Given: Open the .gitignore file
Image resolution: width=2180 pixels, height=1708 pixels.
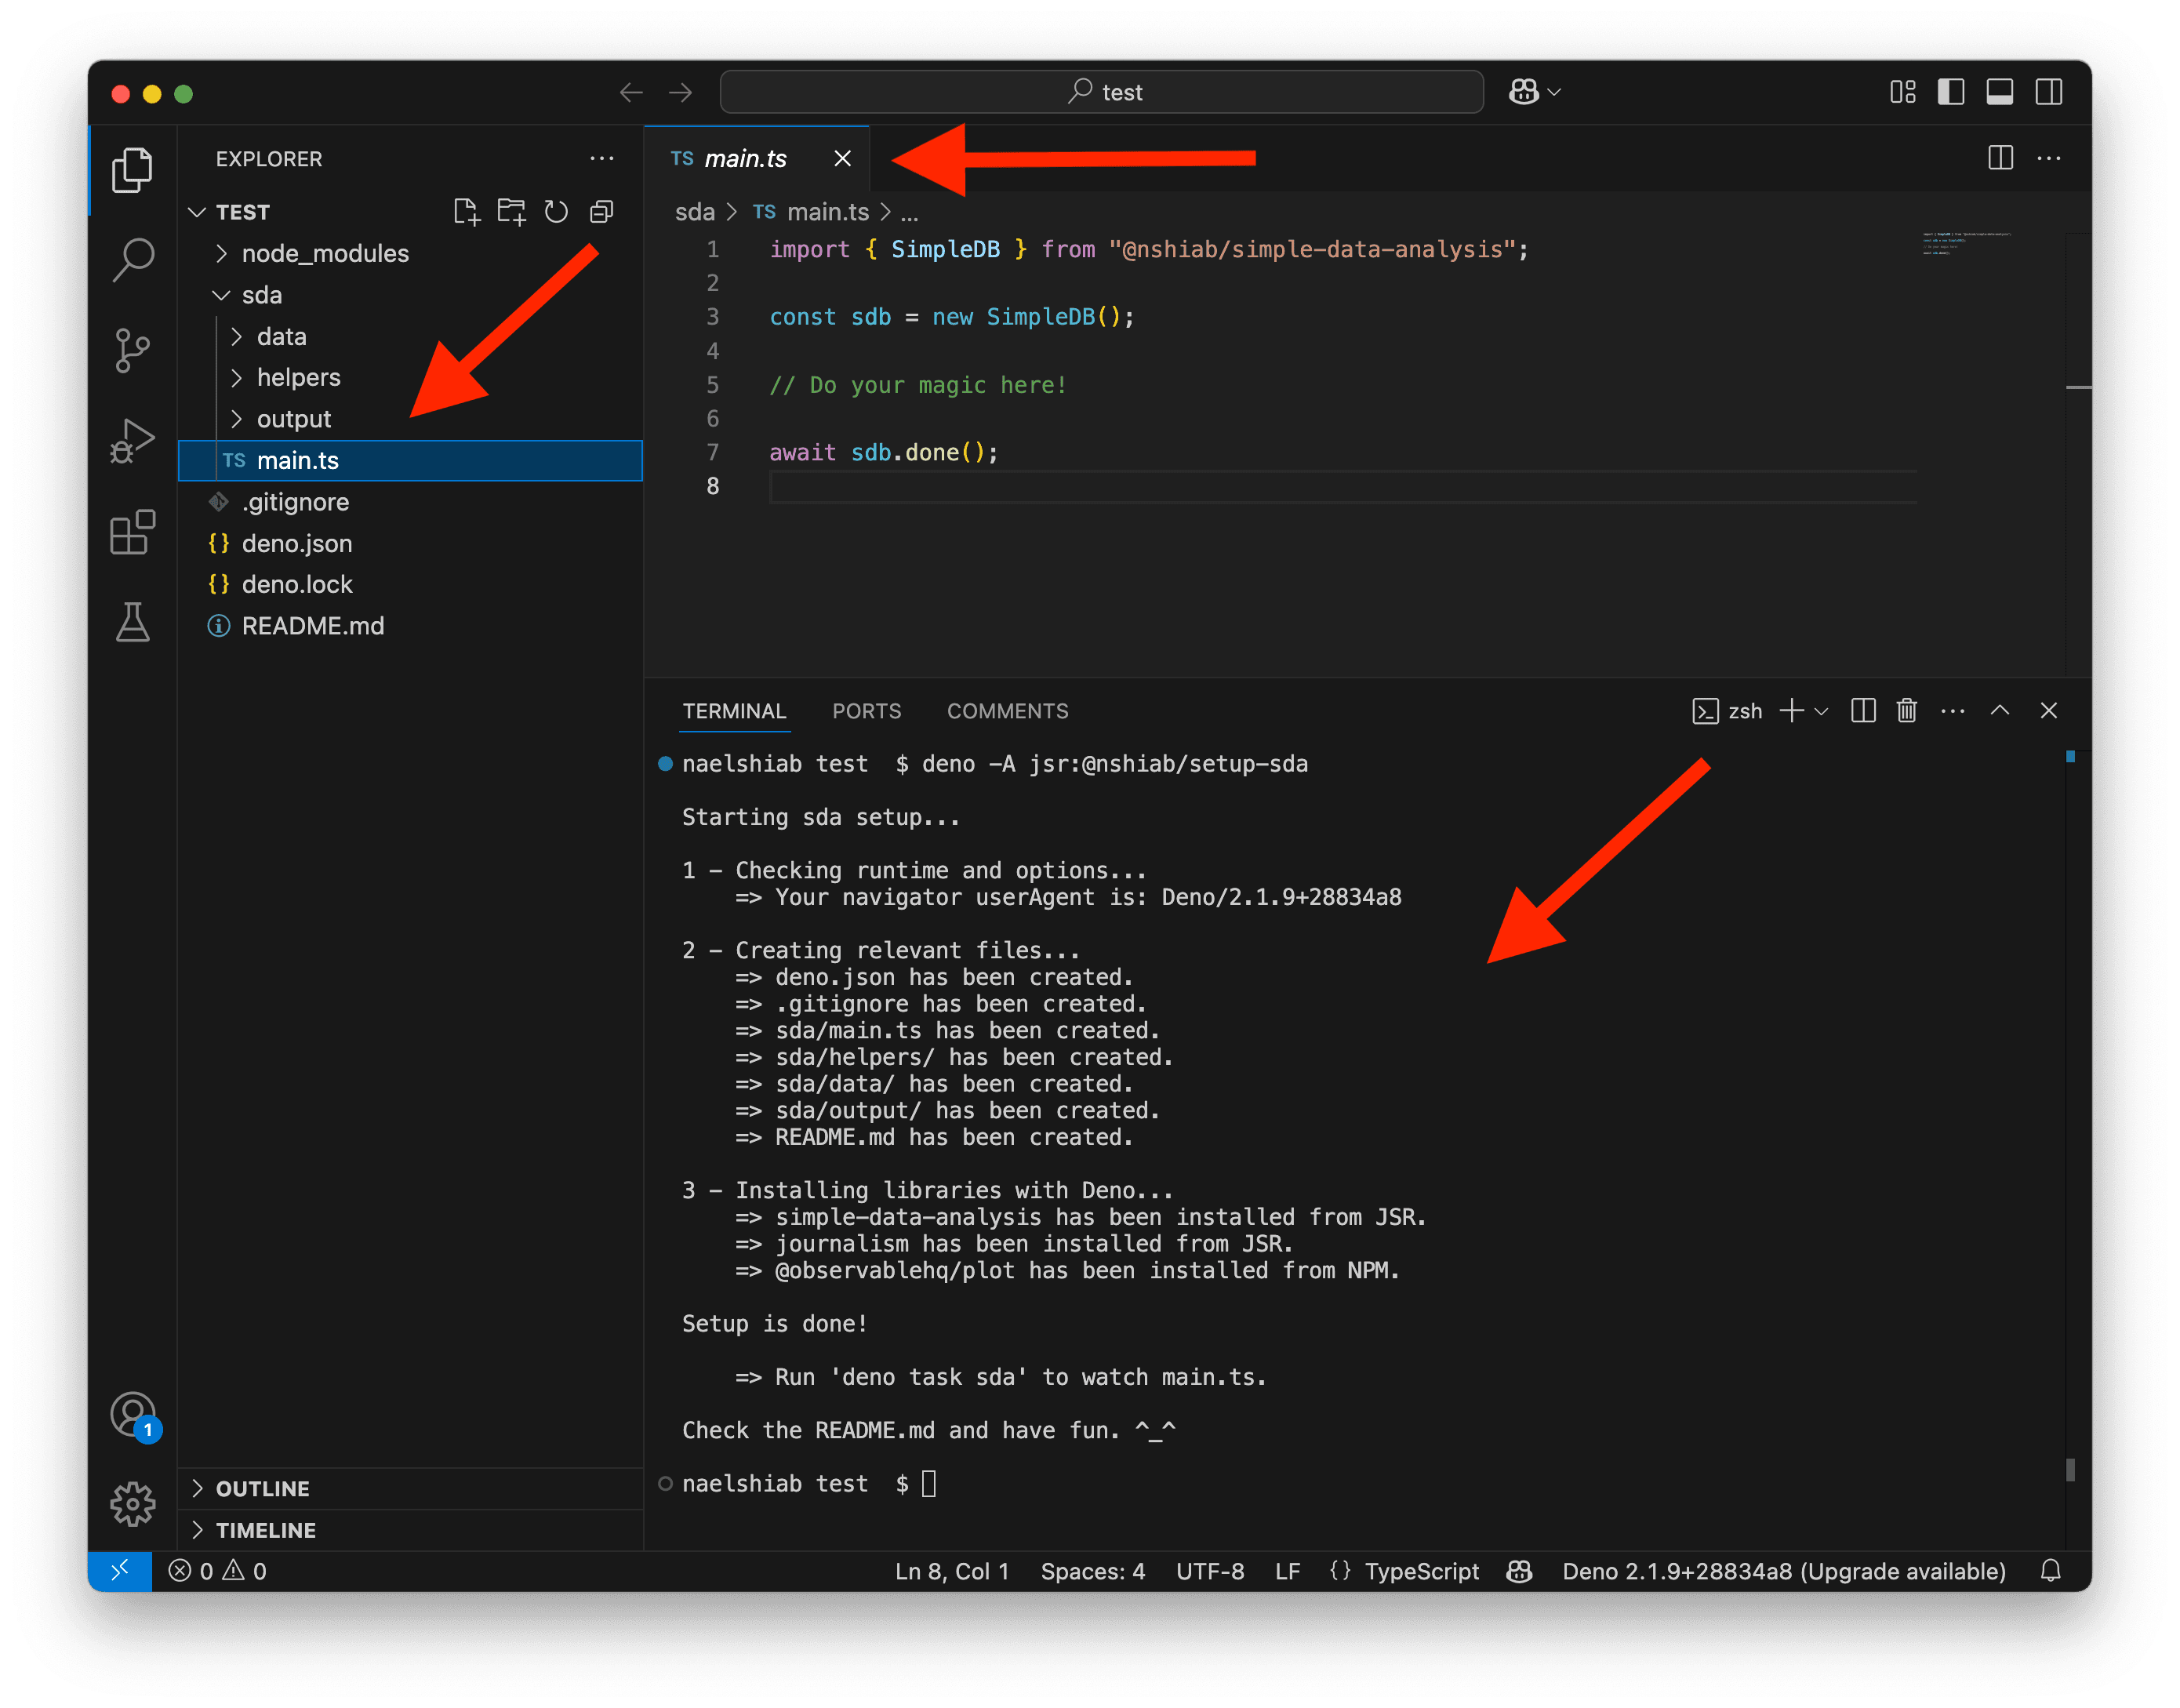Looking at the screenshot, I should (x=410, y=502).
